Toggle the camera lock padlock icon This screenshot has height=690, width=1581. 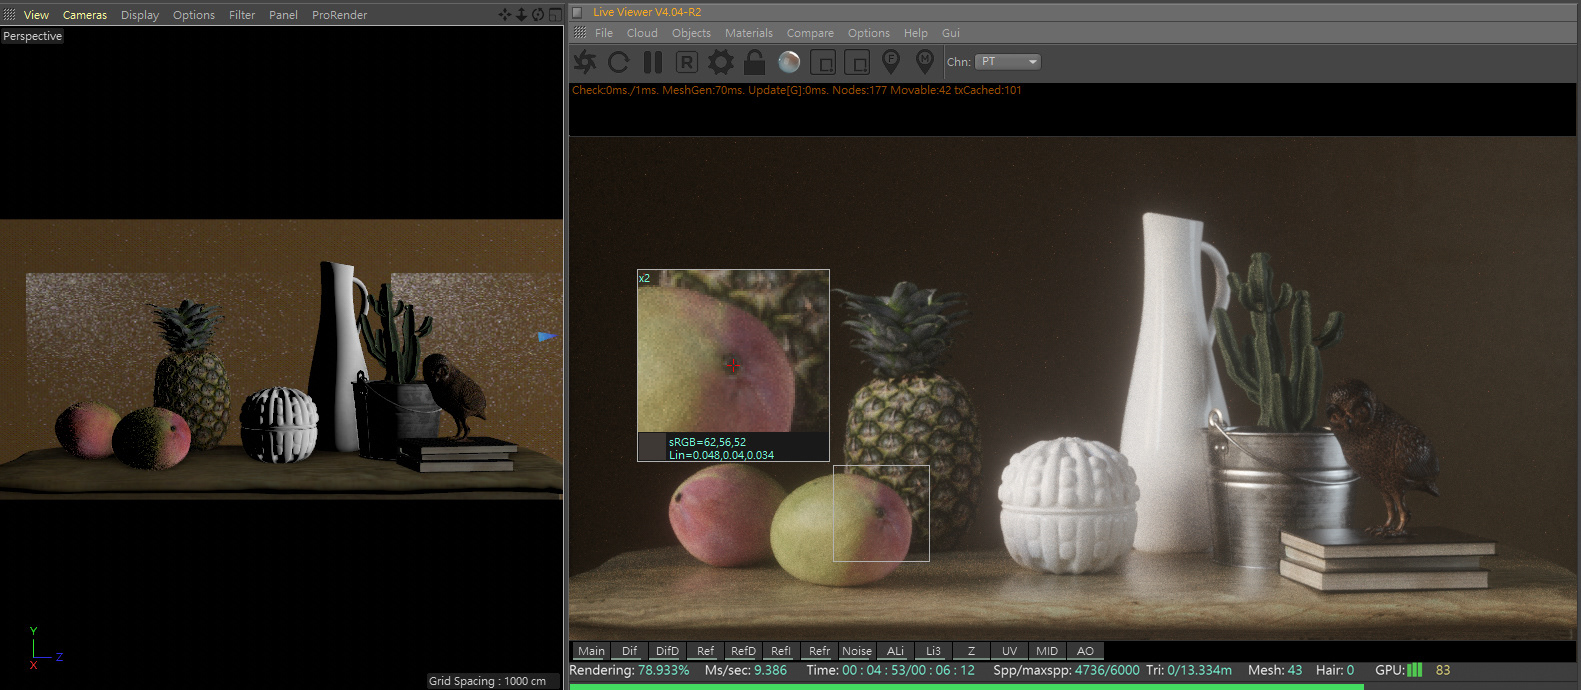pos(755,62)
